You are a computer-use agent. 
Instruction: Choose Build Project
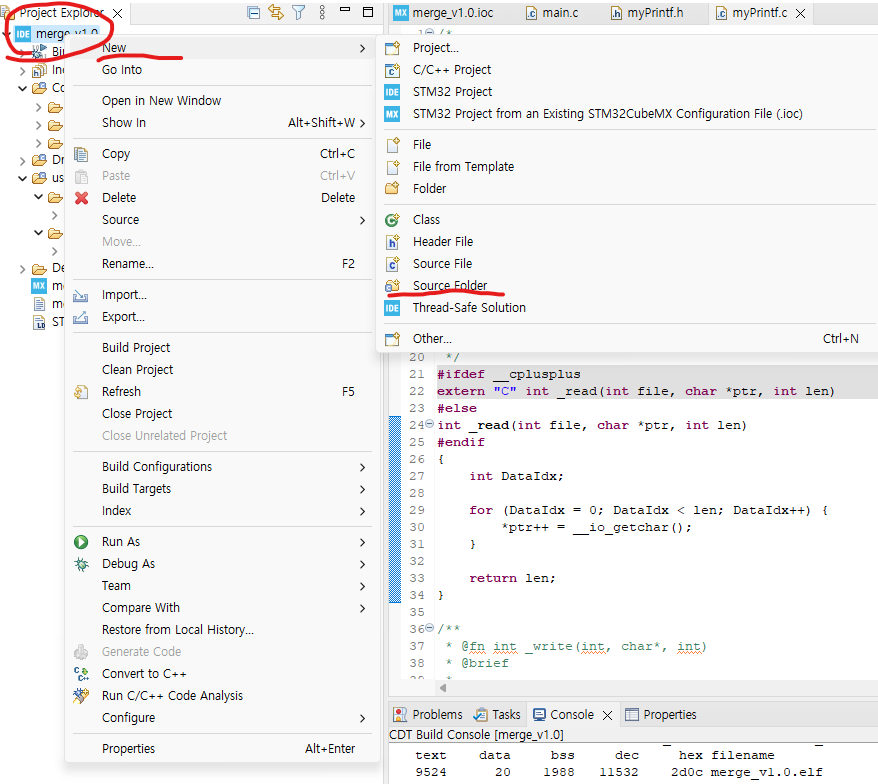click(136, 348)
